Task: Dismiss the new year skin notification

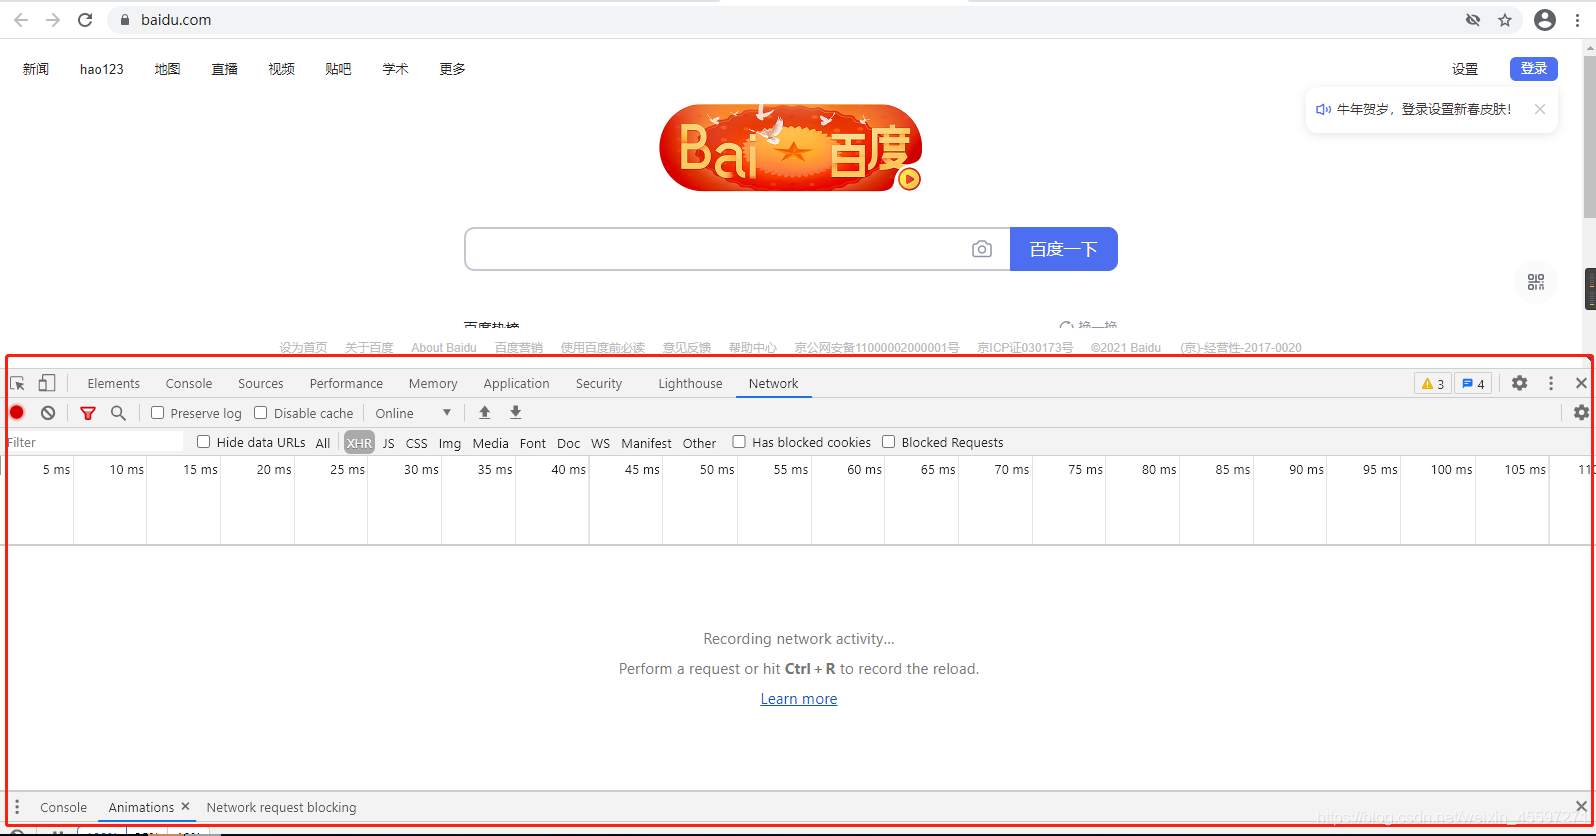Action: pyautogui.click(x=1540, y=109)
